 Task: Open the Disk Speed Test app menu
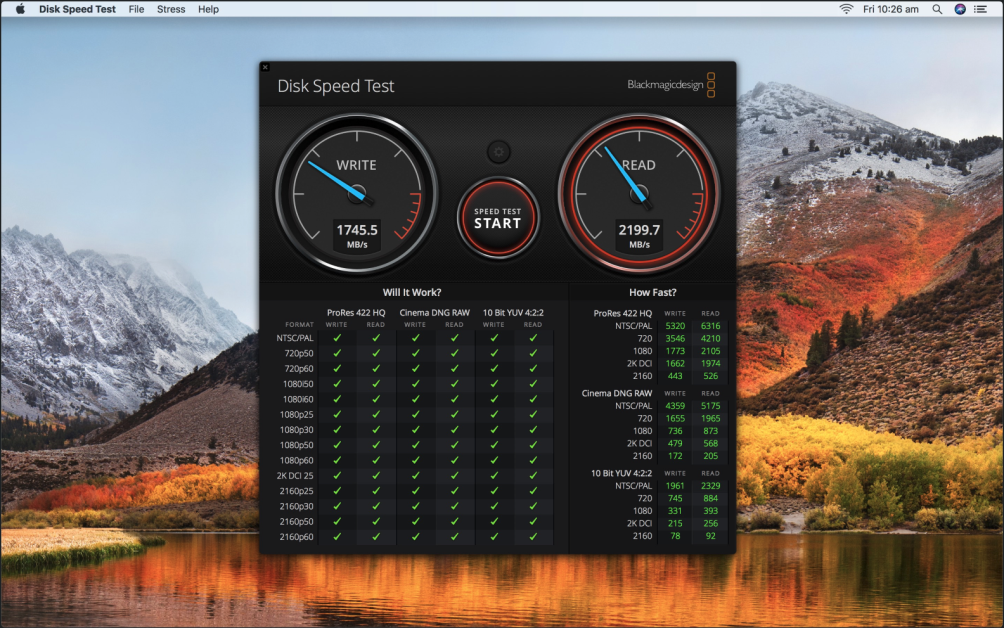tap(77, 9)
